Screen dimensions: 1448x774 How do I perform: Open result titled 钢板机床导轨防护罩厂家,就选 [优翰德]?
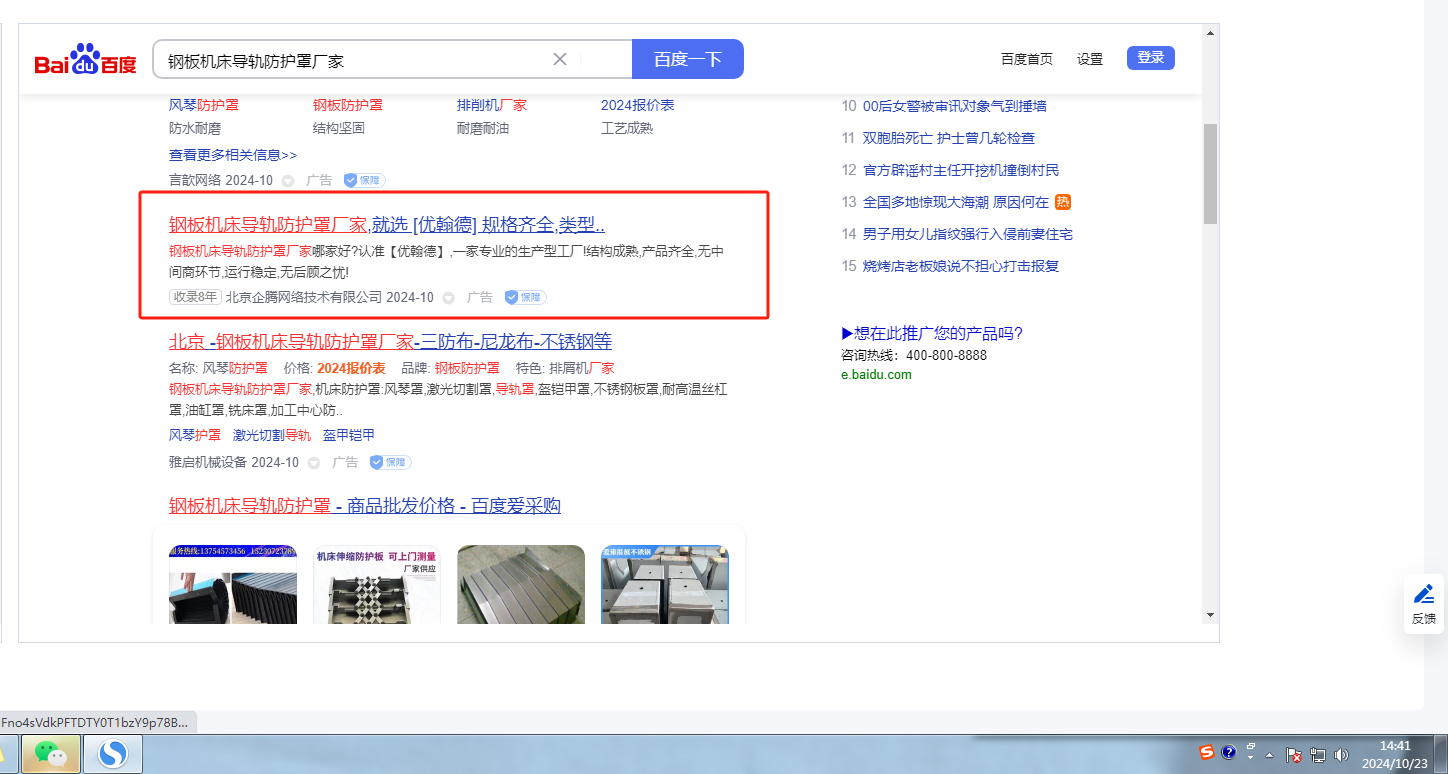click(x=387, y=225)
